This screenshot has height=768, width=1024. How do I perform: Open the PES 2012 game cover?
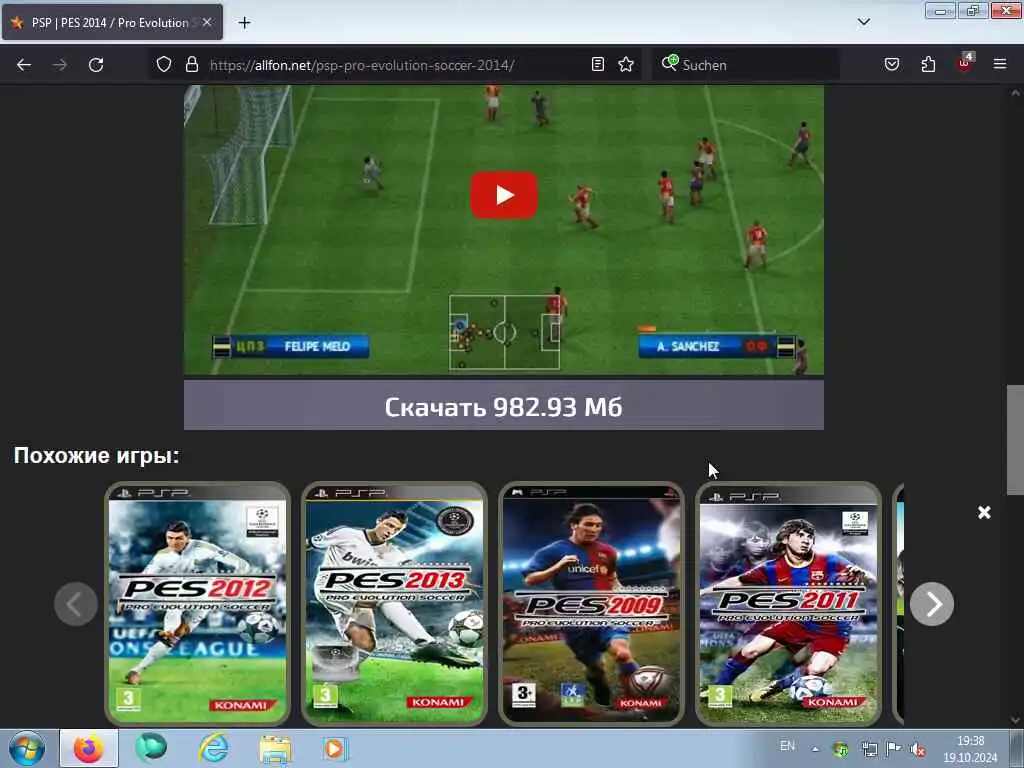click(x=197, y=604)
